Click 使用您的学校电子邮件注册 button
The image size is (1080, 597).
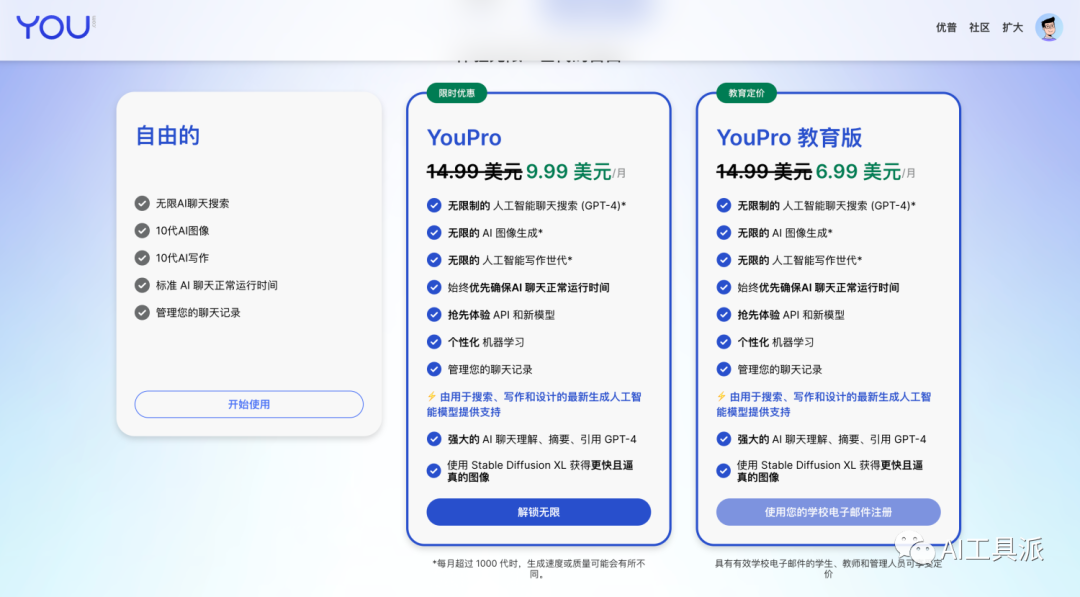[x=828, y=512]
